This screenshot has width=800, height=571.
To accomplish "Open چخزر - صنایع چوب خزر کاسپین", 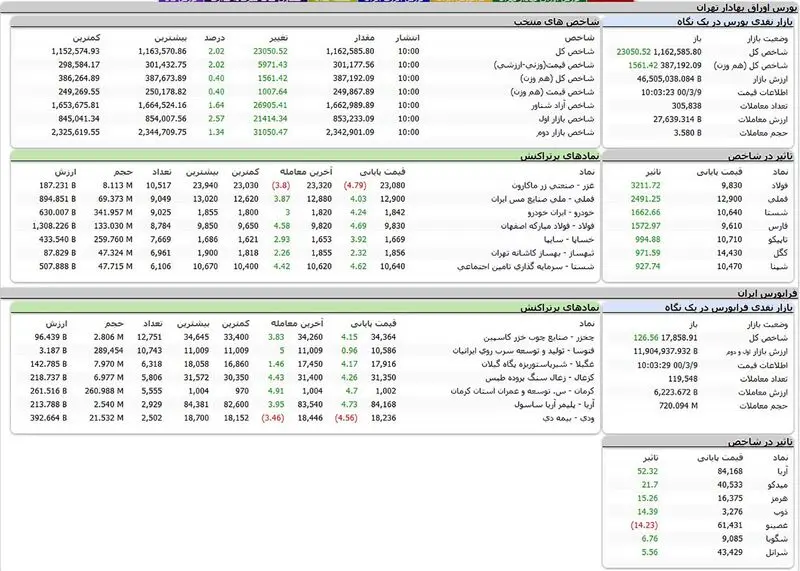I will [x=539, y=337].
